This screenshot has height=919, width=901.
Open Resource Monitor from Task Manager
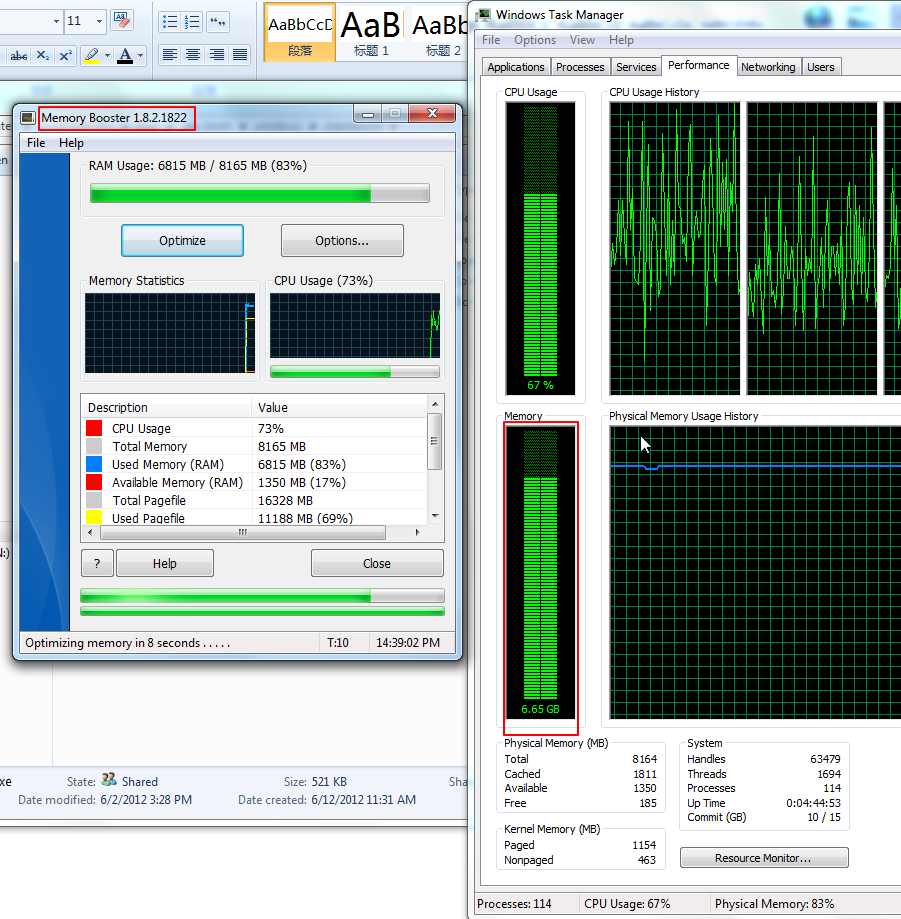pos(764,858)
